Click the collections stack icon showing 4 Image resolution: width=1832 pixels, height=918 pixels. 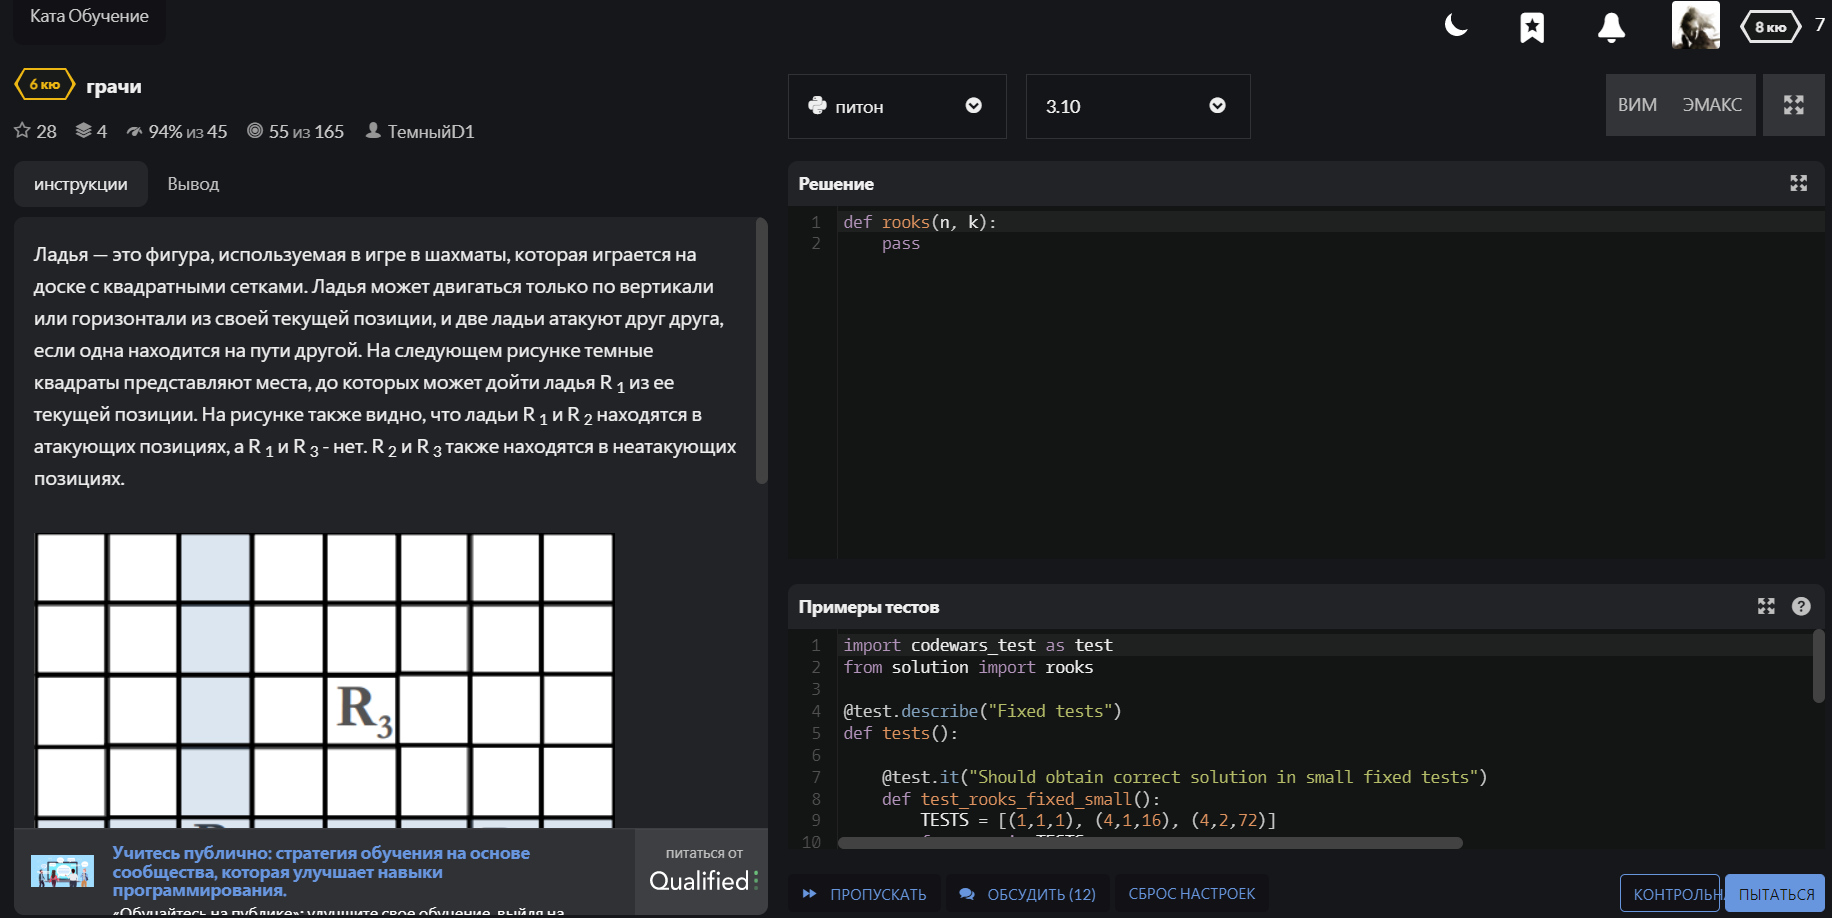pos(84,131)
